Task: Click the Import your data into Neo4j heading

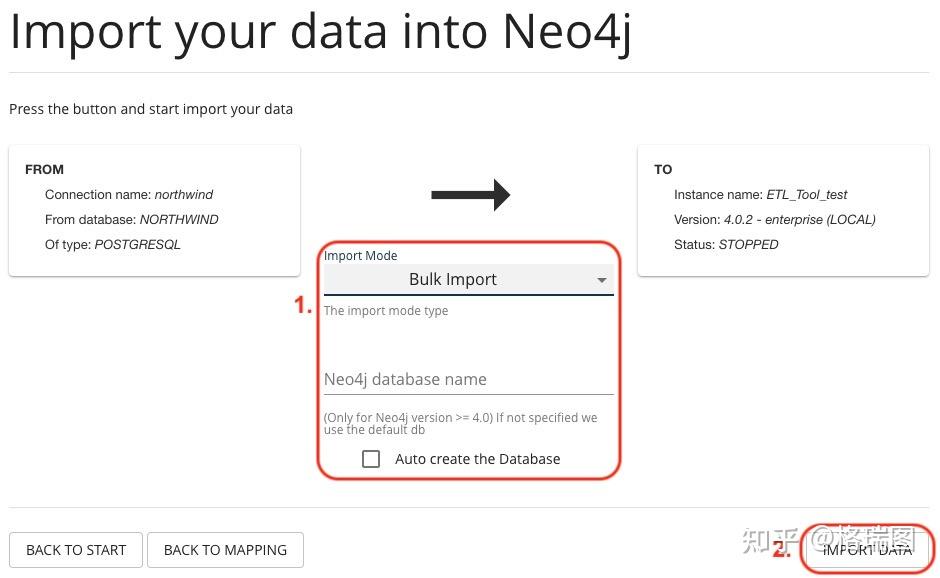Action: click(x=321, y=31)
